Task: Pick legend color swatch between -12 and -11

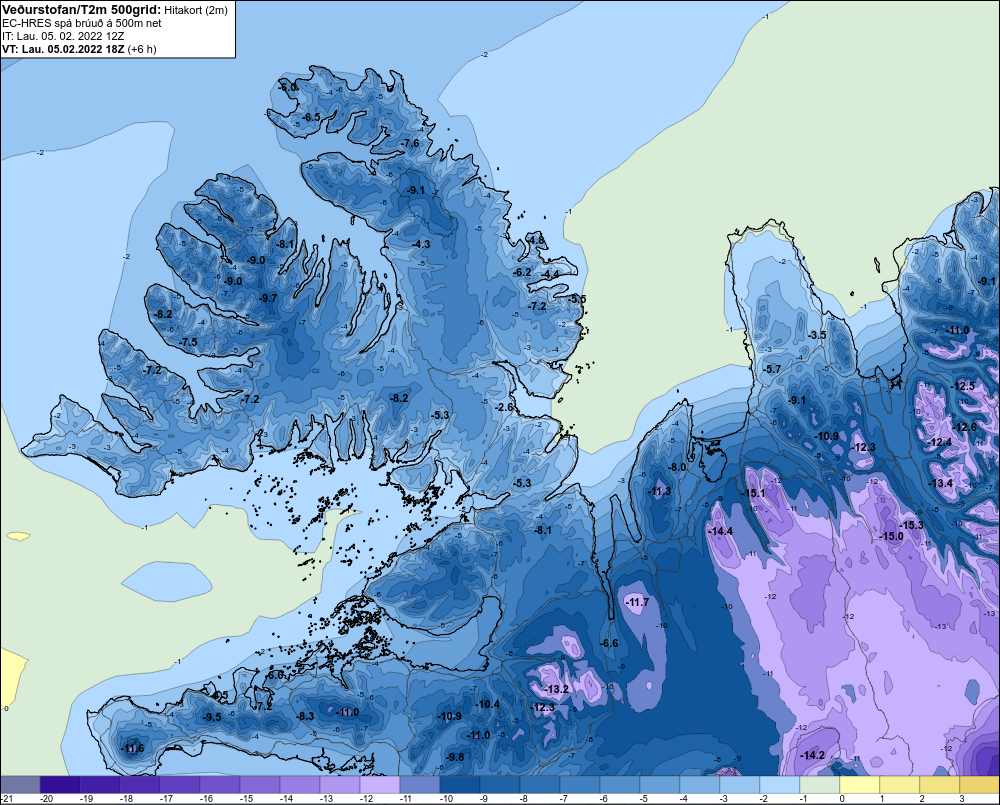Action: [379, 784]
